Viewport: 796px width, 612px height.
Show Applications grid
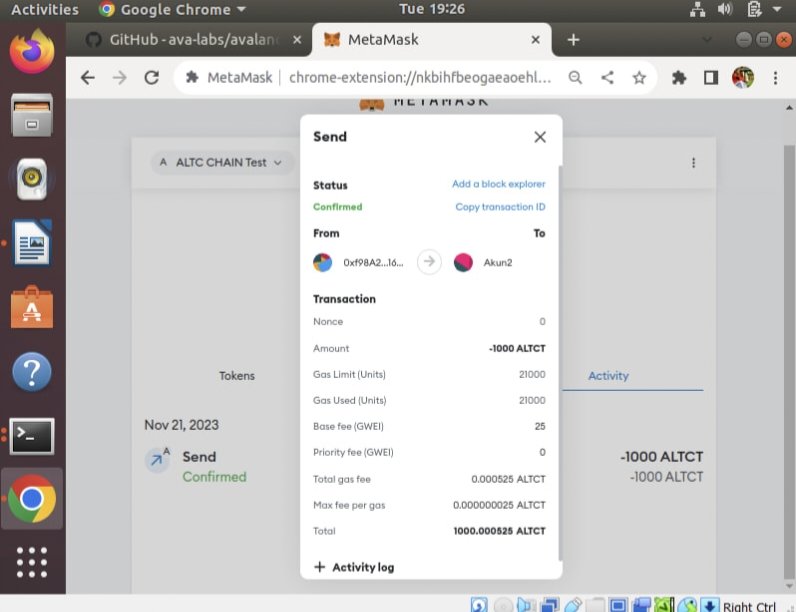tap(32, 562)
